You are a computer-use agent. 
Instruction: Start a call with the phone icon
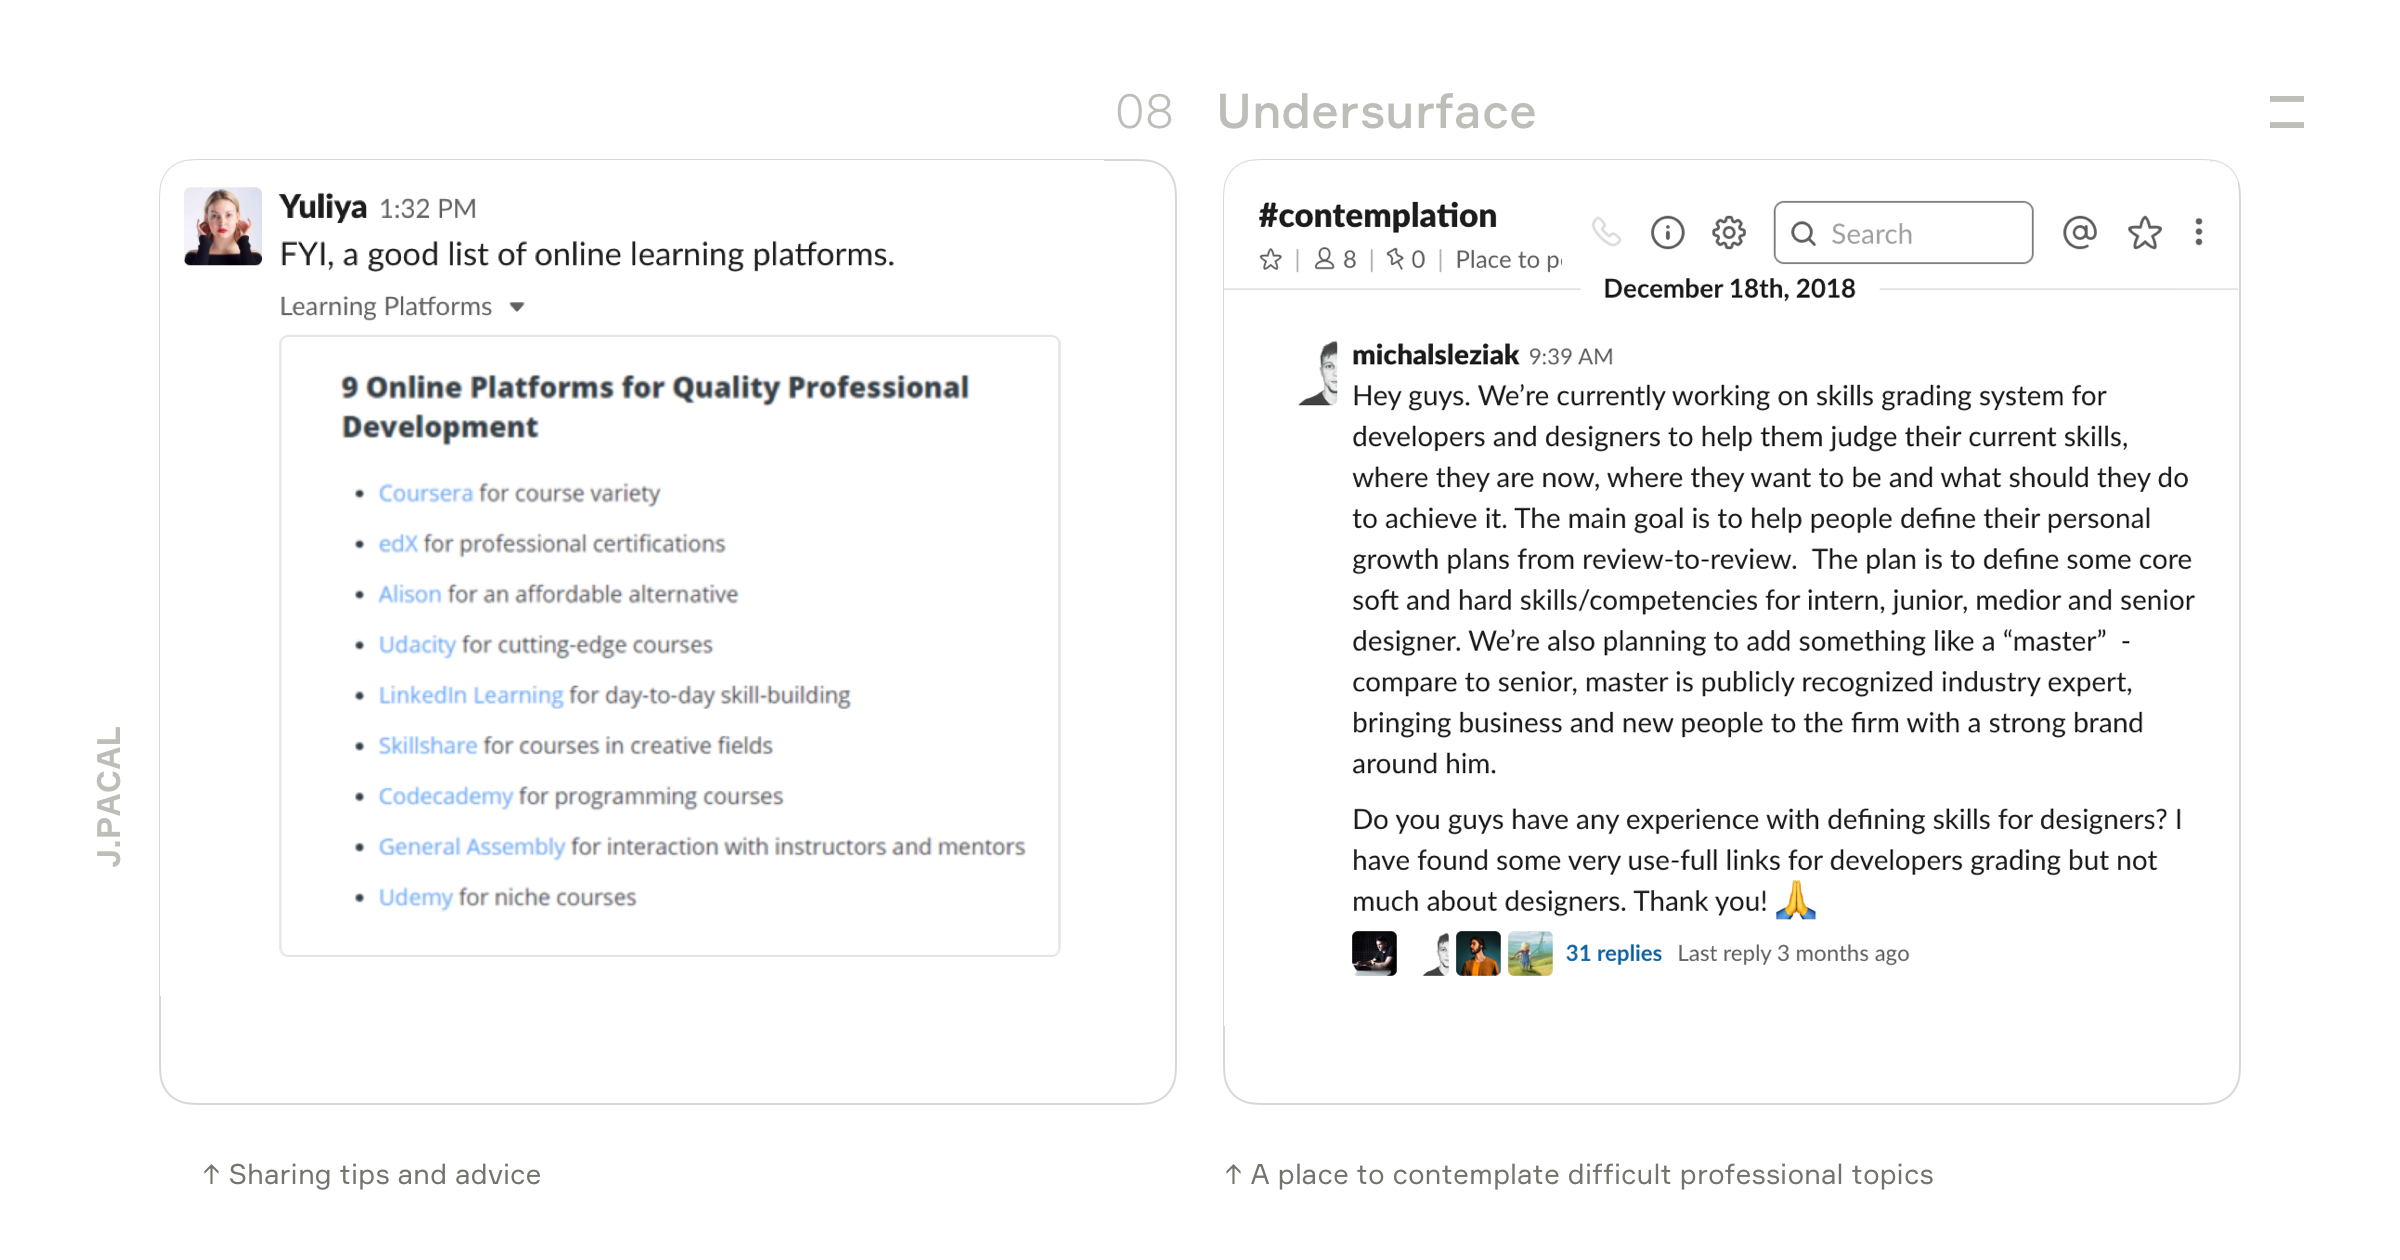point(1606,233)
